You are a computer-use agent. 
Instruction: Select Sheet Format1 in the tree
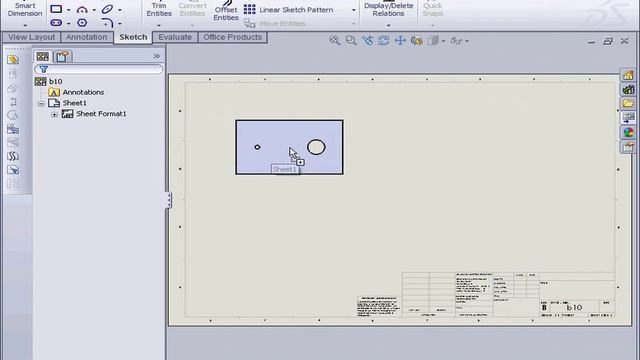pyautogui.click(x=94, y=114)
